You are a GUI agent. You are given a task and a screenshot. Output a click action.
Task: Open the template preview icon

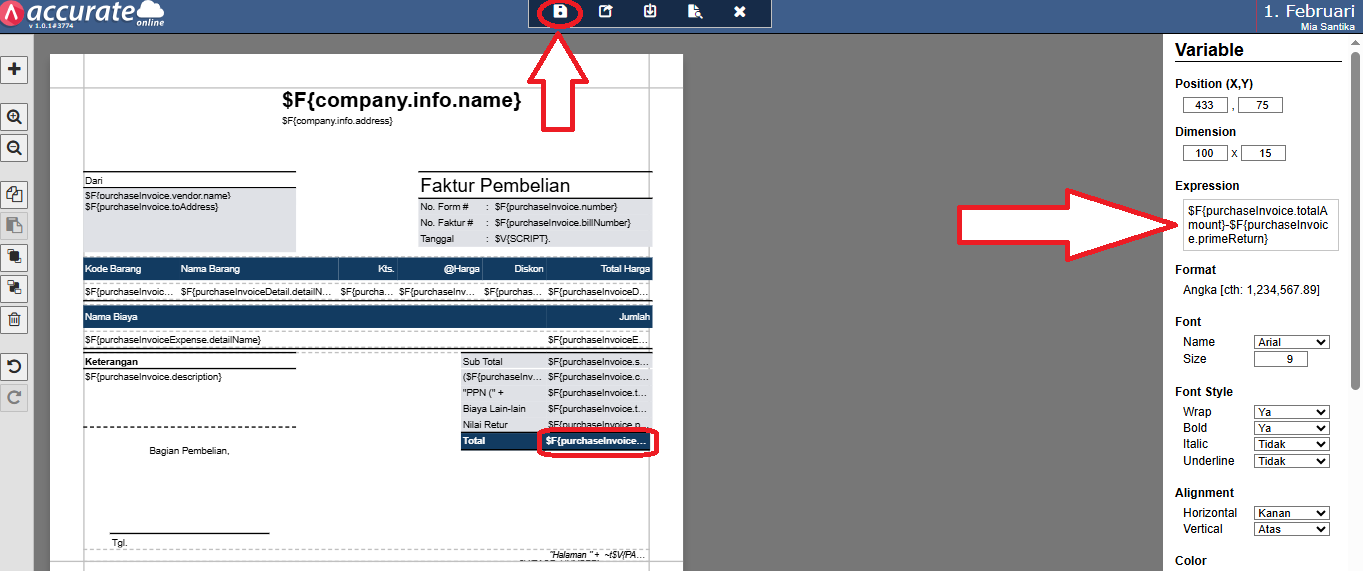pos(695,12)
